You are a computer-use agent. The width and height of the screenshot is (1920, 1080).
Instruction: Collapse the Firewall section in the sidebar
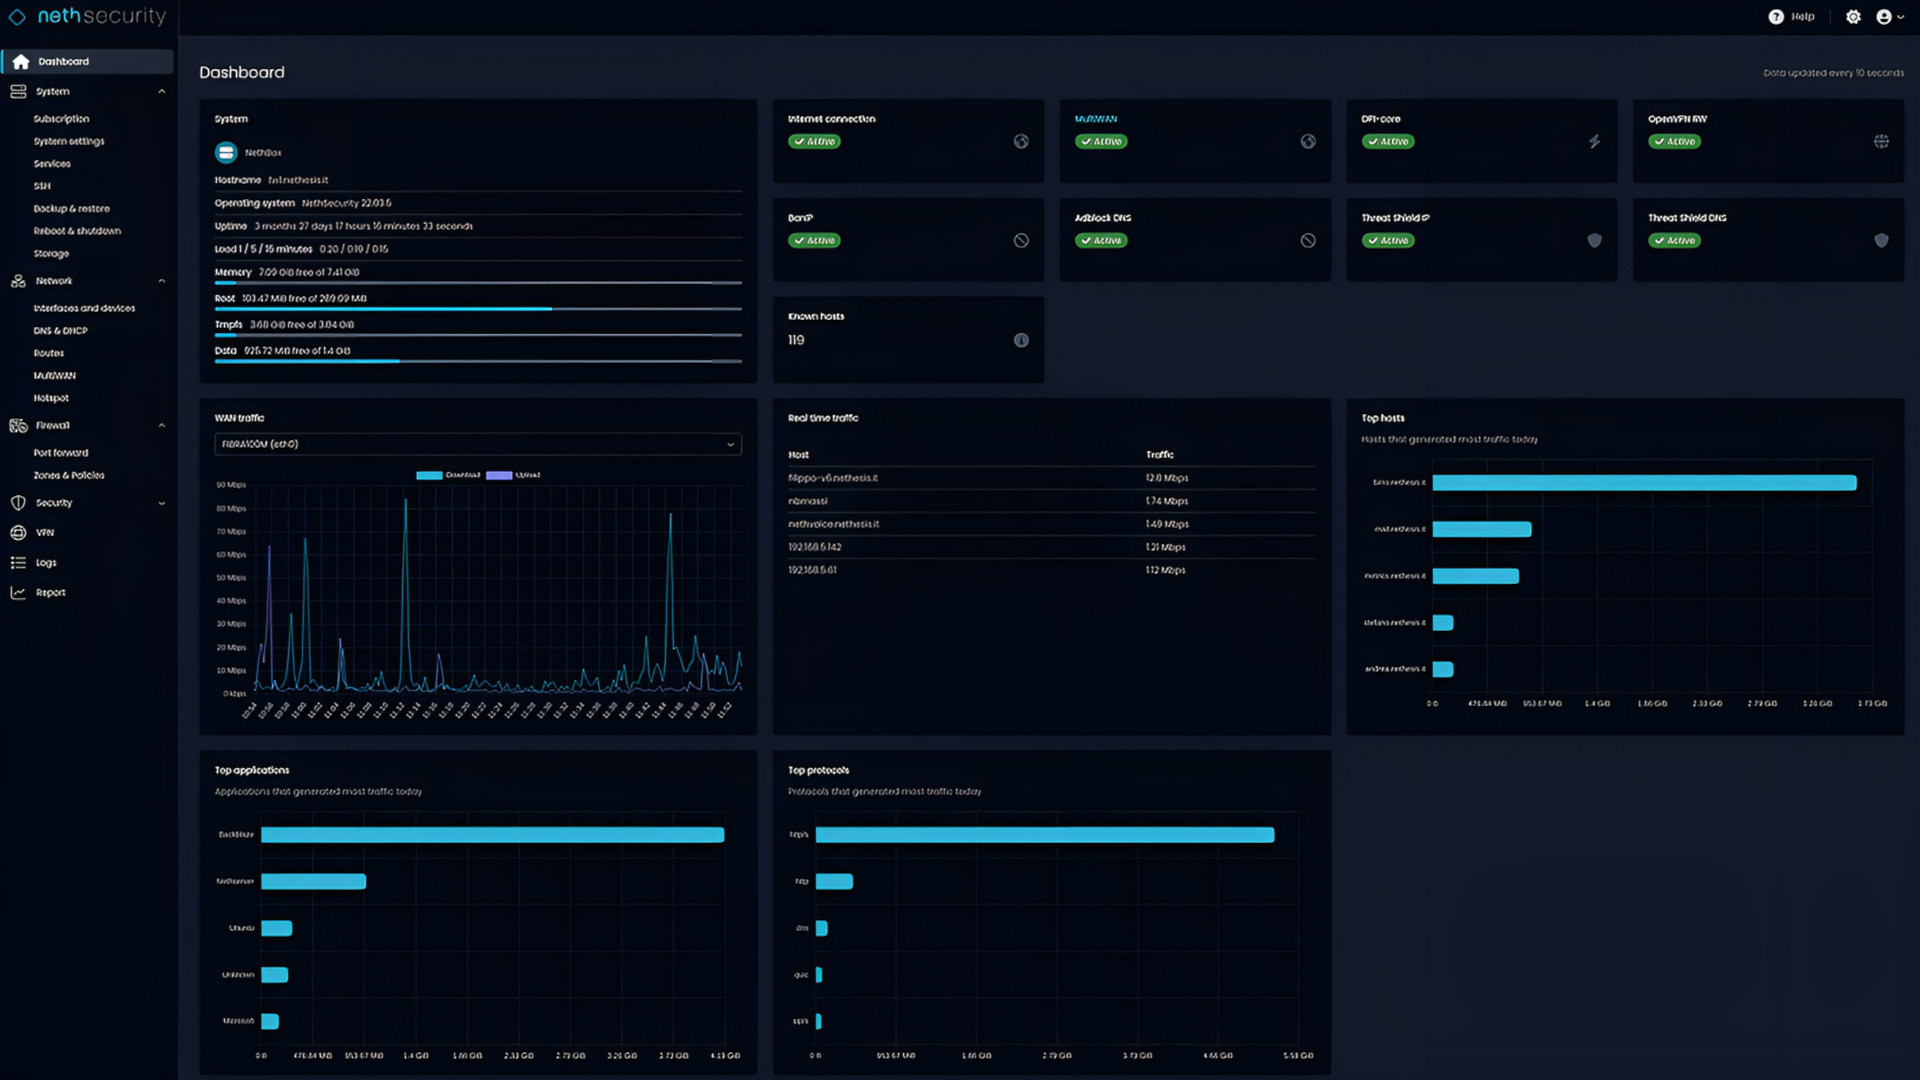coord(162,425)
